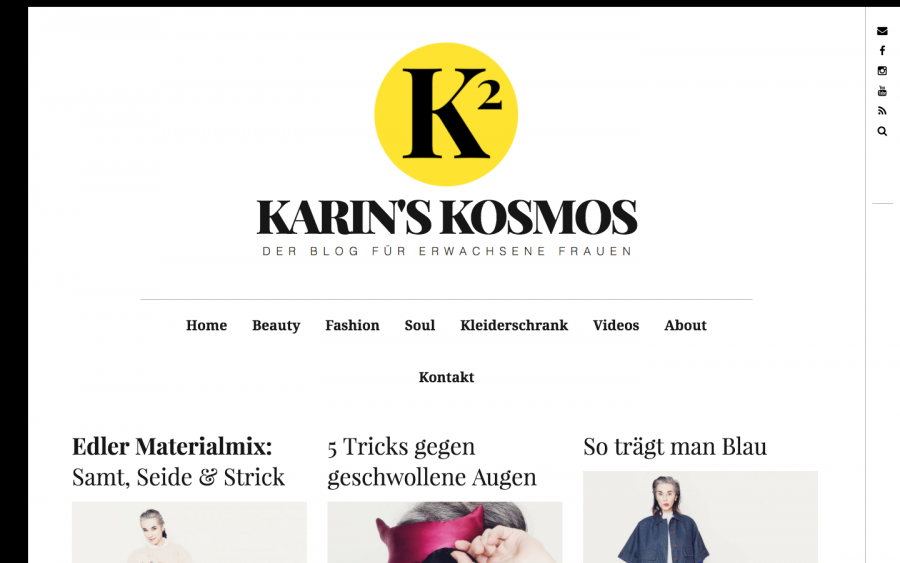
Task: Open article So trägt man Blau
Action: click(x=675, y=446)
